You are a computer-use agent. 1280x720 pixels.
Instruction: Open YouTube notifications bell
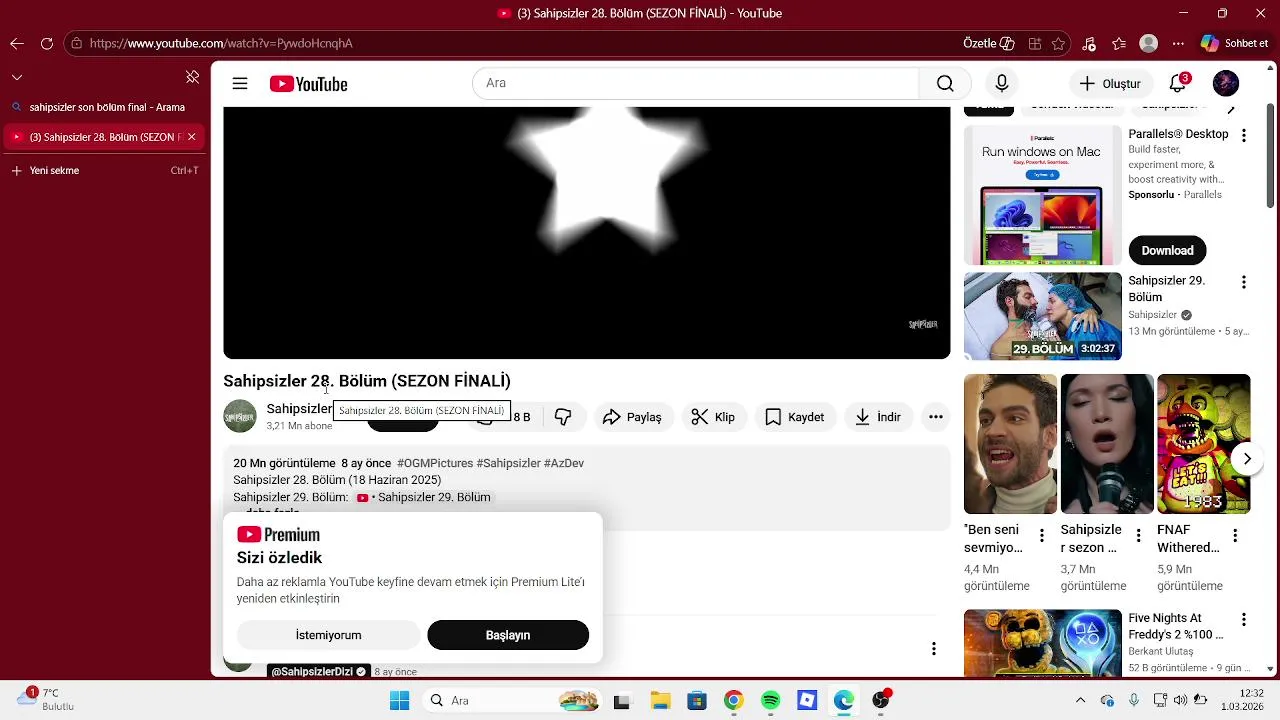click(1178, 84)
